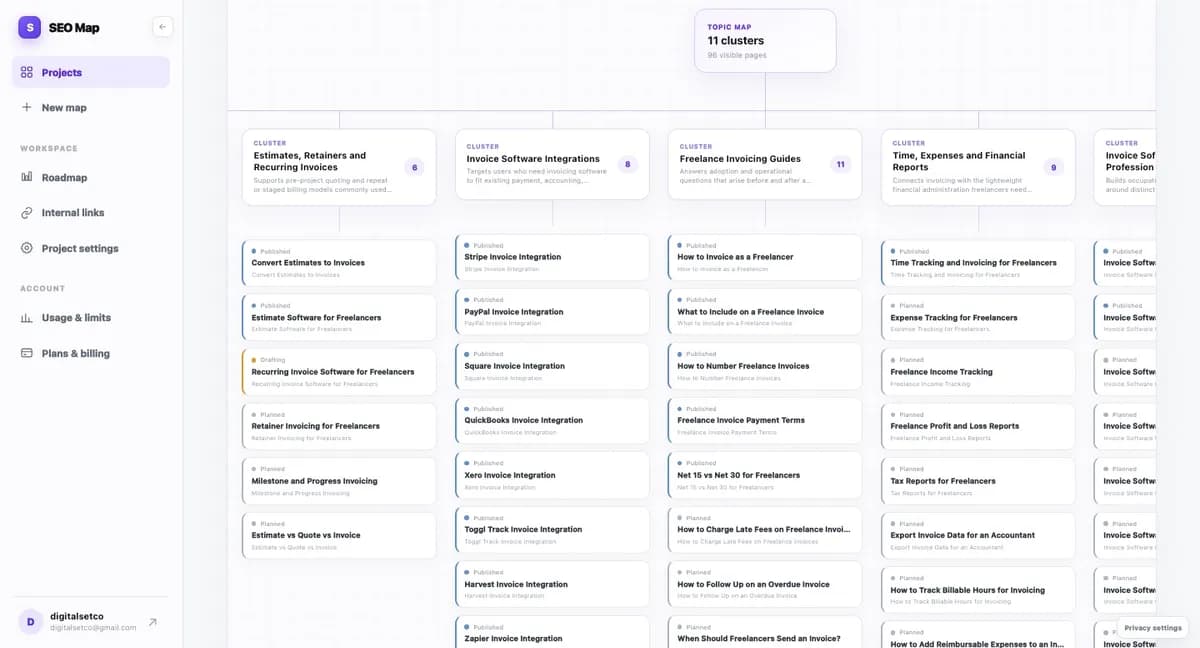Open Estimates, Retainers and Recurring Invoices cluster
Image resolution: width=1200 pixels, height=648 pixels.
click(339, 167)
